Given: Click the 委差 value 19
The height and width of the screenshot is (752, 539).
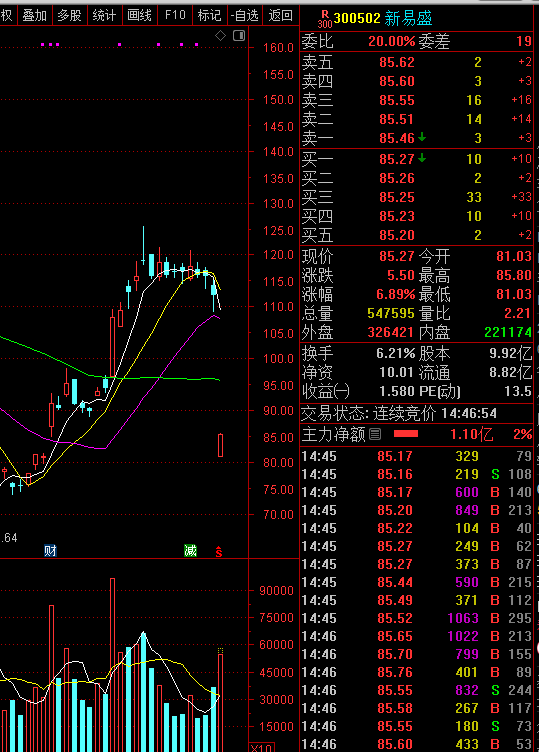Looking at the screenshot, I should (x=524, y=41).
